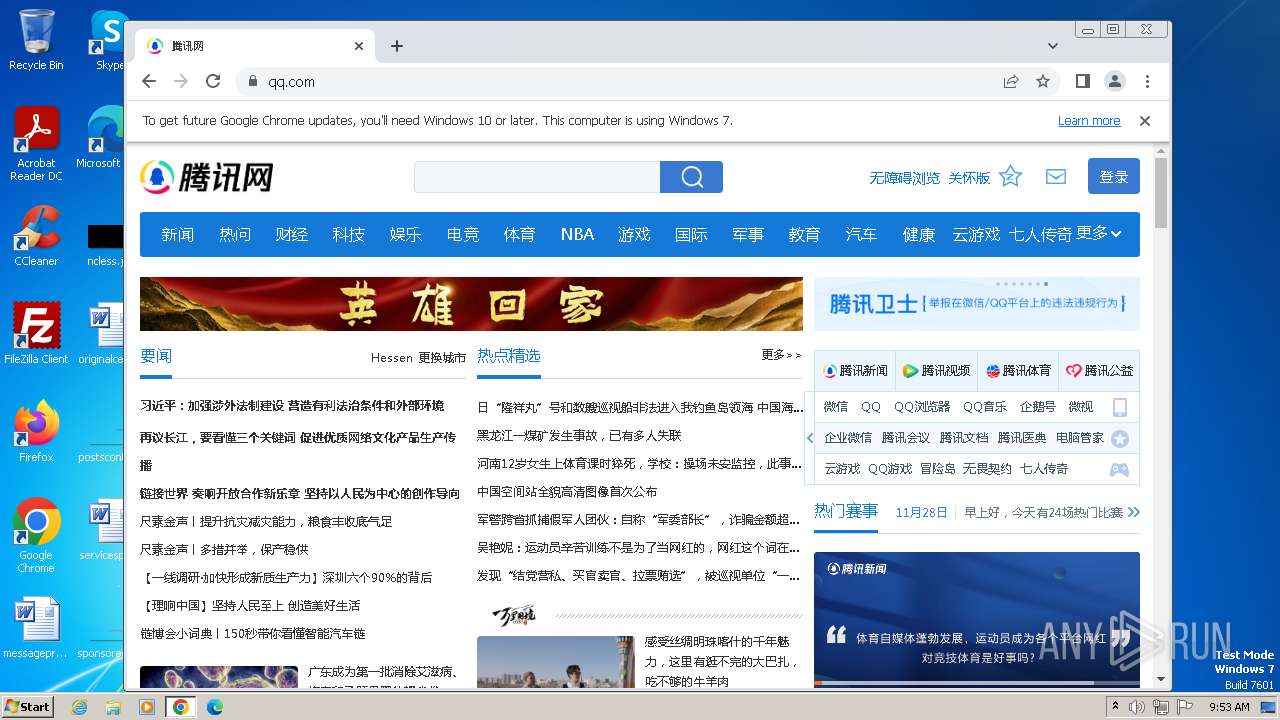Open Chrome side panel icon

coord(1083,81)
